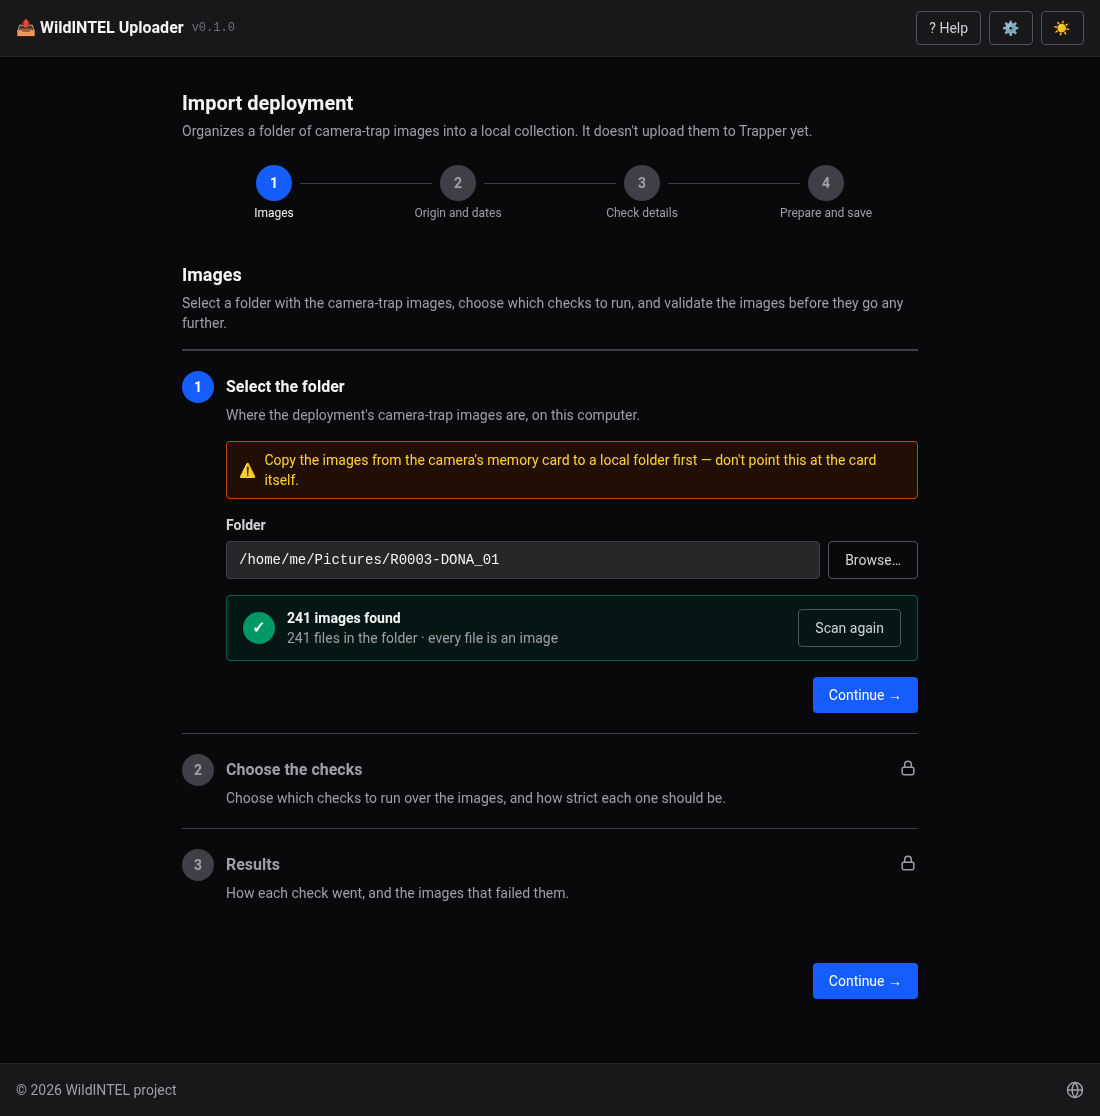Toggle light theme with sun icon
Viewport: 1100px width, 1116px height.
[x=1062, y=28]
